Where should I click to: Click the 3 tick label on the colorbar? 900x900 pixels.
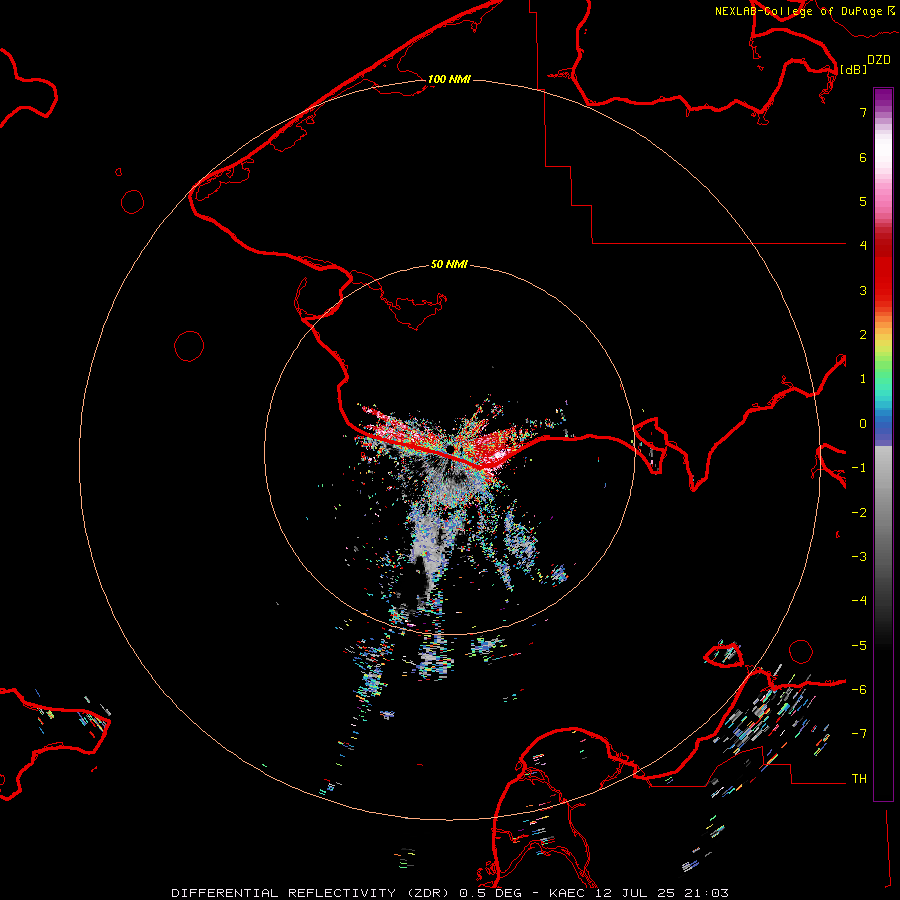863,290
